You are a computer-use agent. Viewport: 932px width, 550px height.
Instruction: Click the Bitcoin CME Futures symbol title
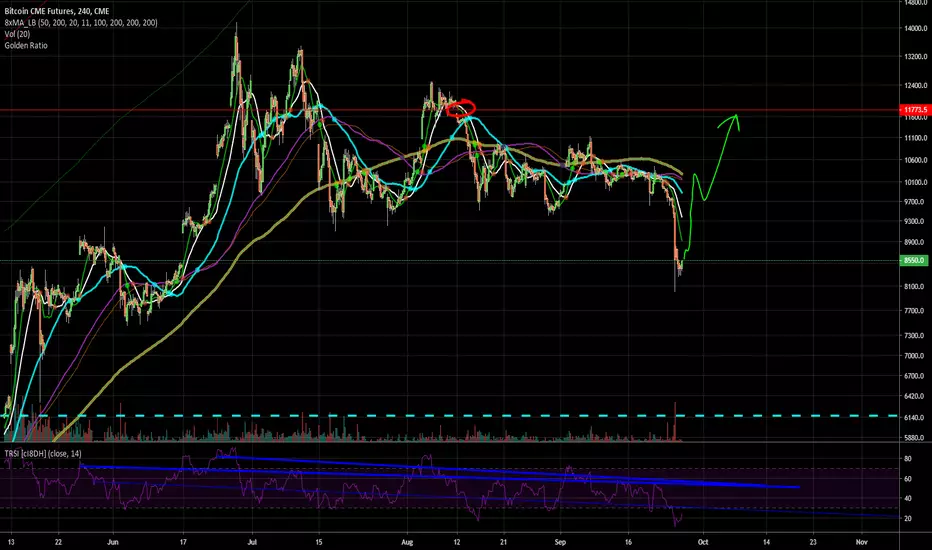(56, 11)
